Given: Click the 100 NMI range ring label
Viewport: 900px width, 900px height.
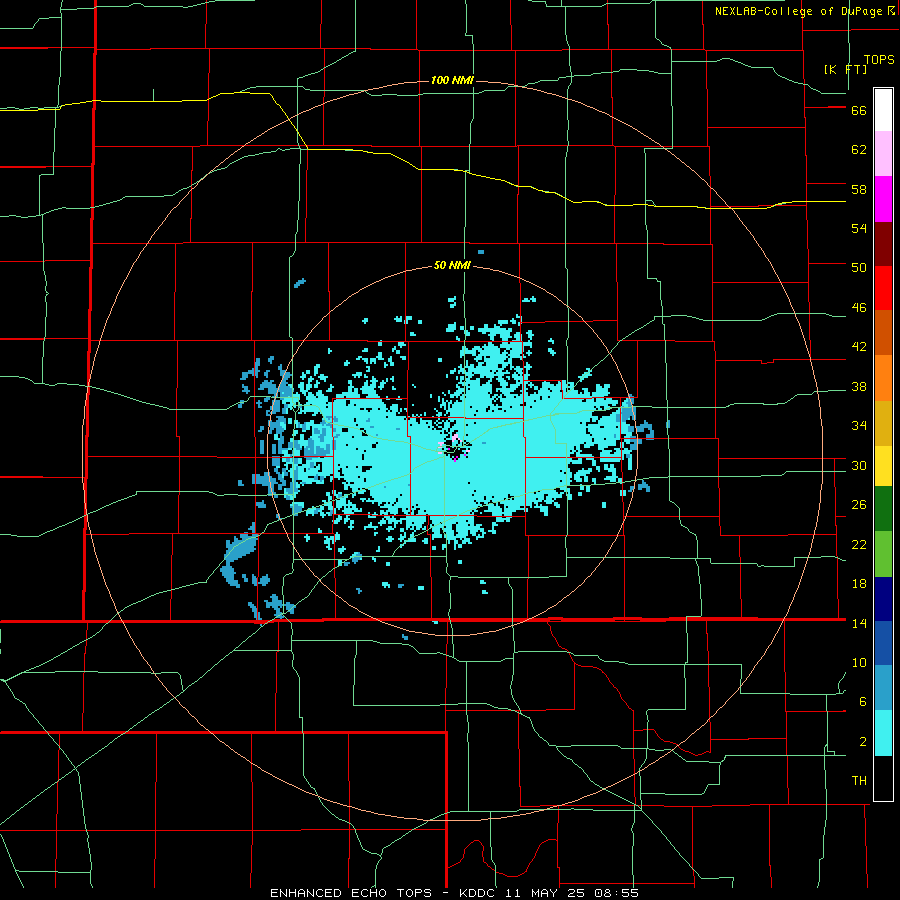Looking at the screenshot, I should pos(452,80).
